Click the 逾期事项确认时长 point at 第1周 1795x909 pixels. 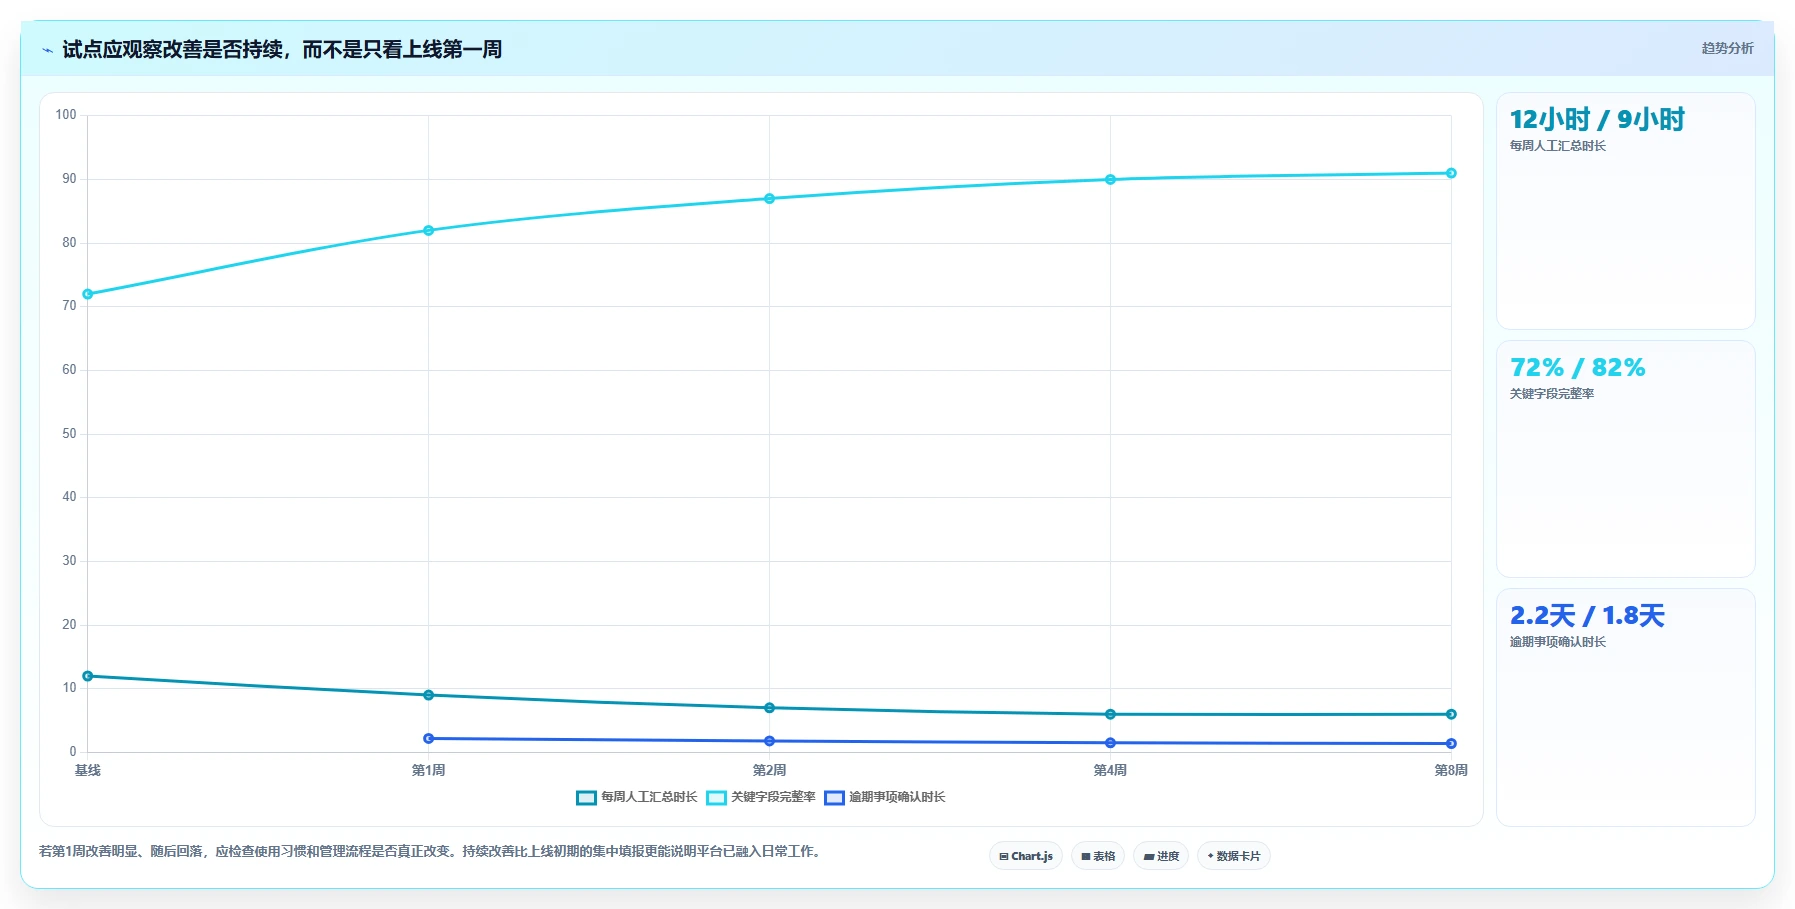point(429,738)
